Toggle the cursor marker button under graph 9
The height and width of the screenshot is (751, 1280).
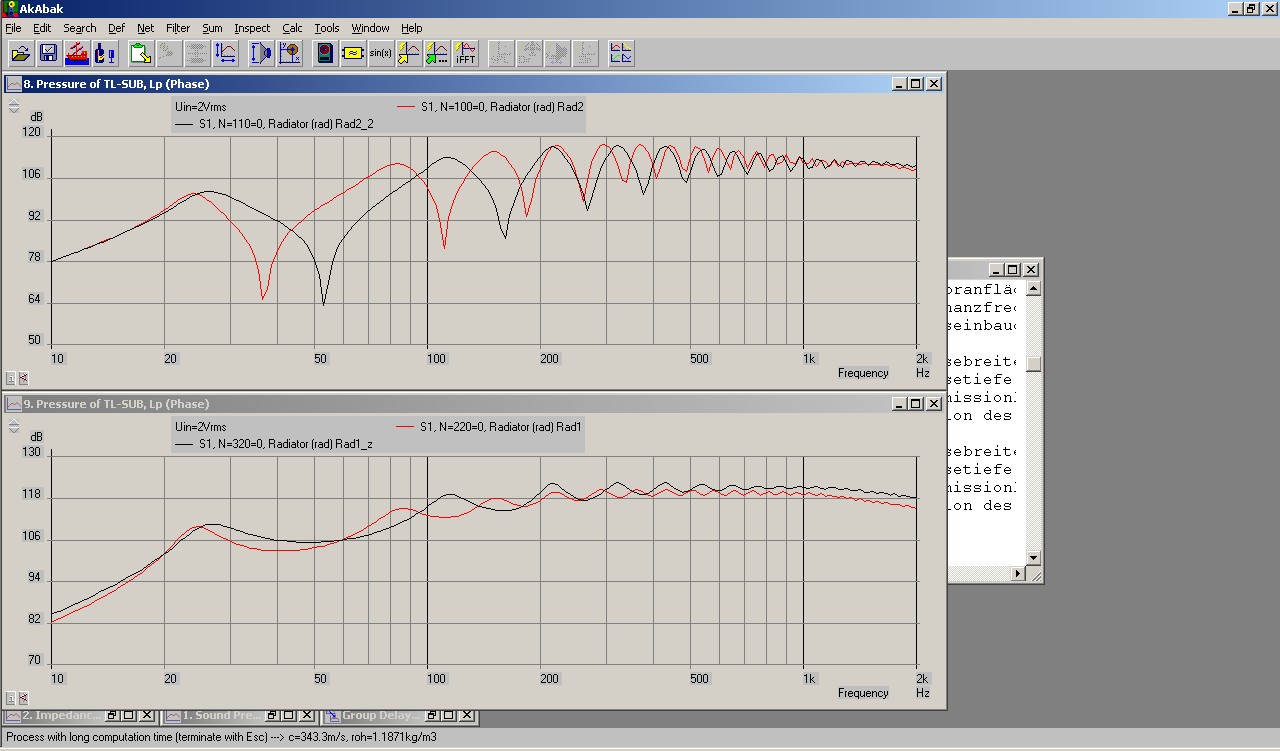pos(23,698)
